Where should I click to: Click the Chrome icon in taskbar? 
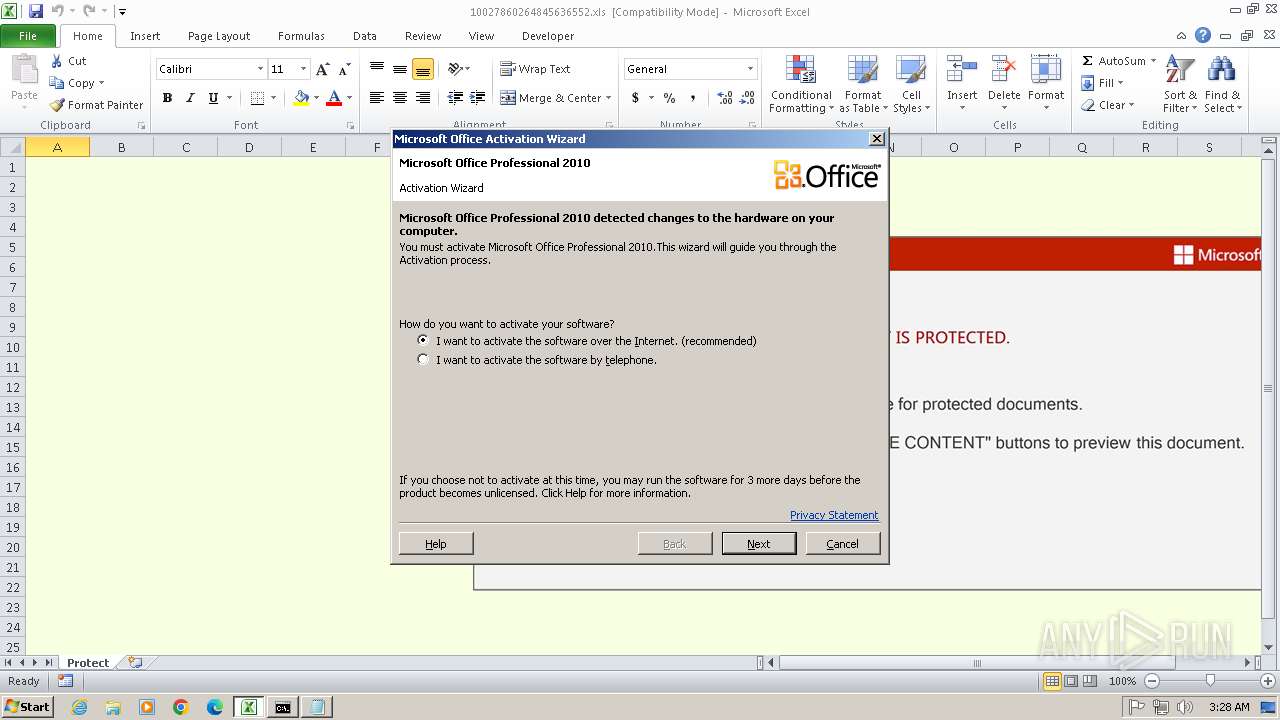[181, 707]
